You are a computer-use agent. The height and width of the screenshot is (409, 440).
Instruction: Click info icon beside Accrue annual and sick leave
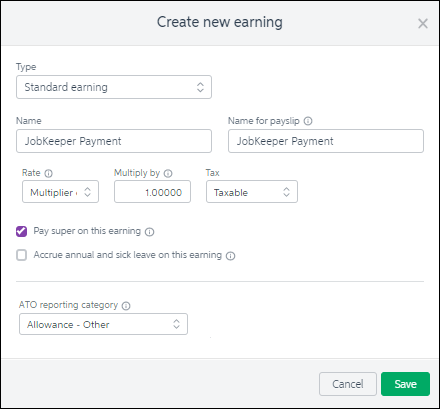pos(230,256)
